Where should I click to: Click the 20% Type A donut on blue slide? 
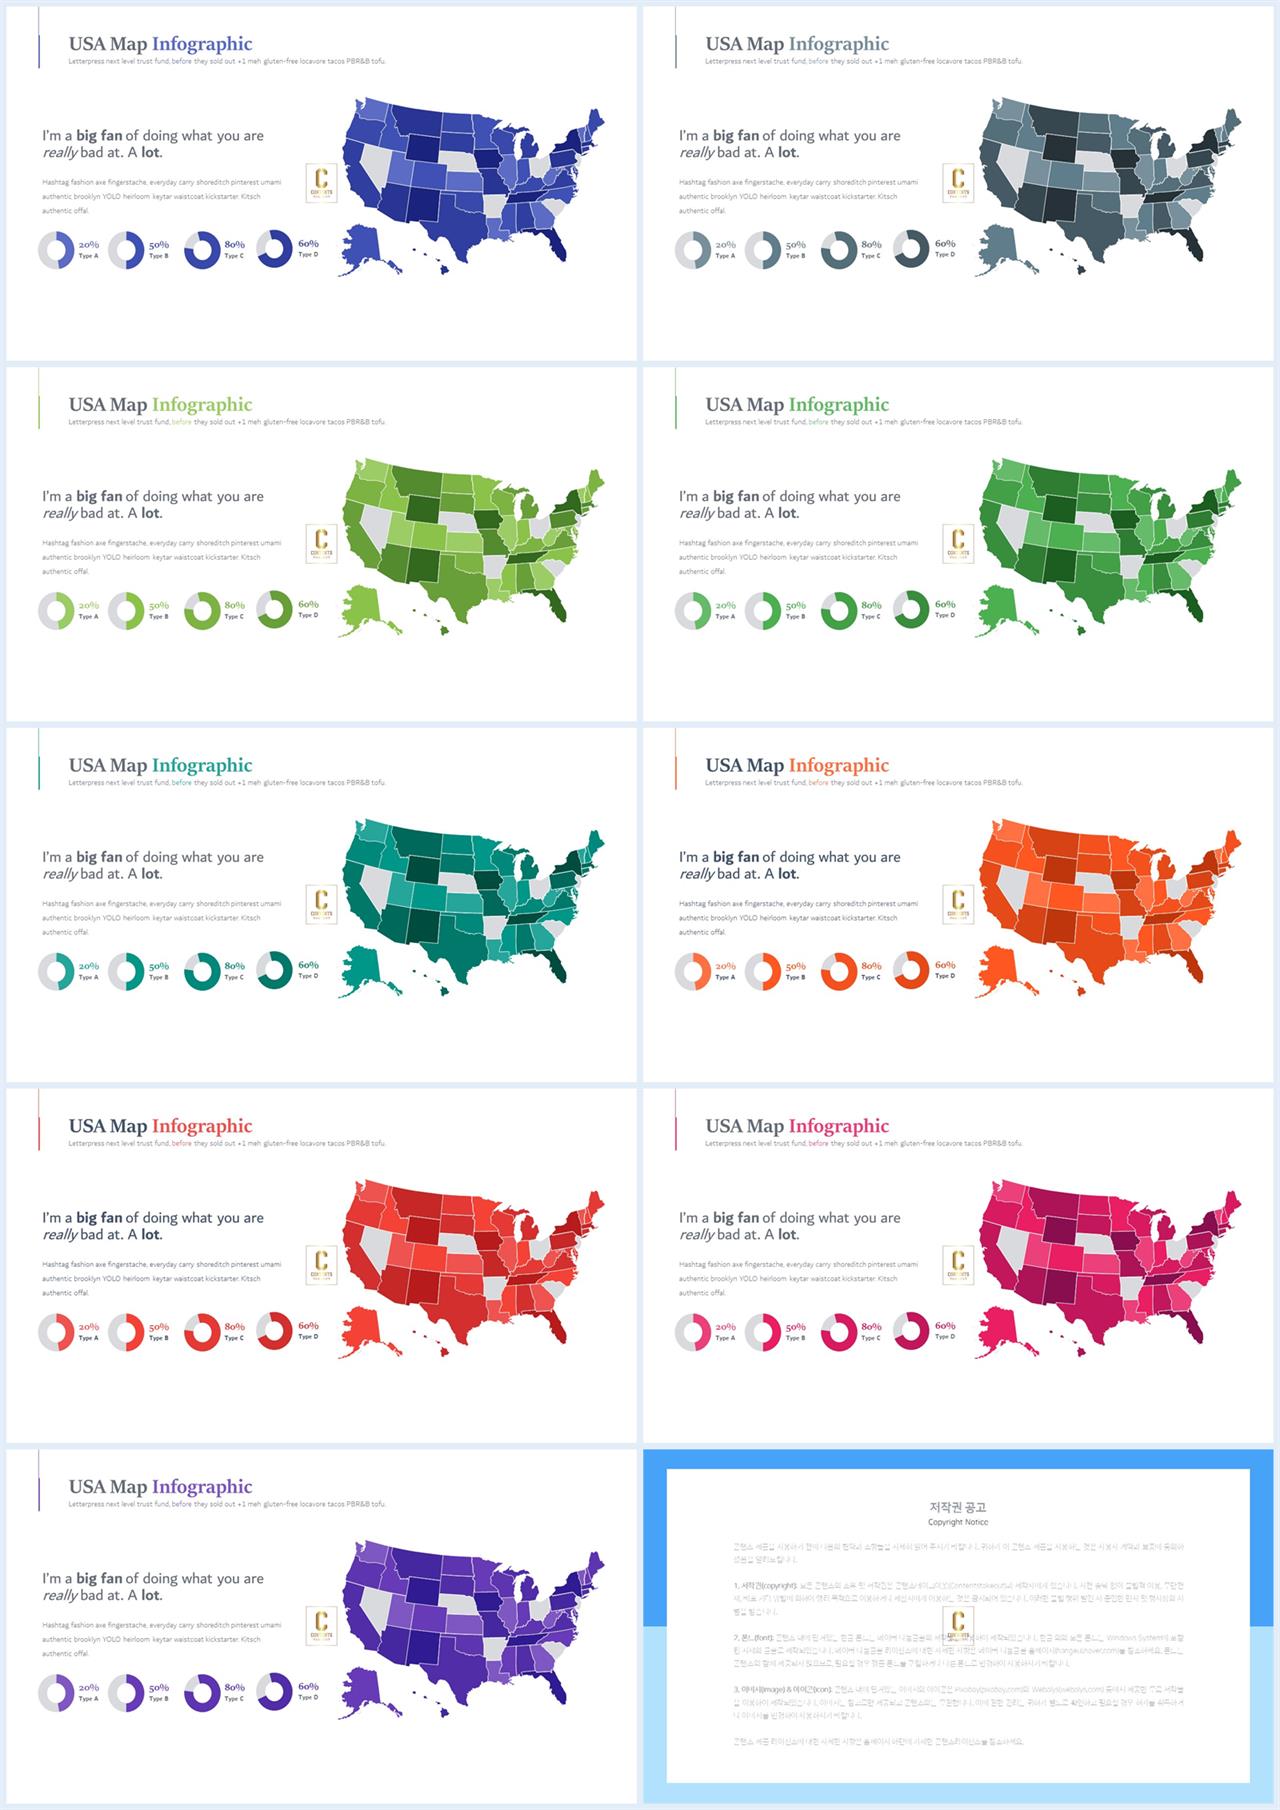click(56, 250)
